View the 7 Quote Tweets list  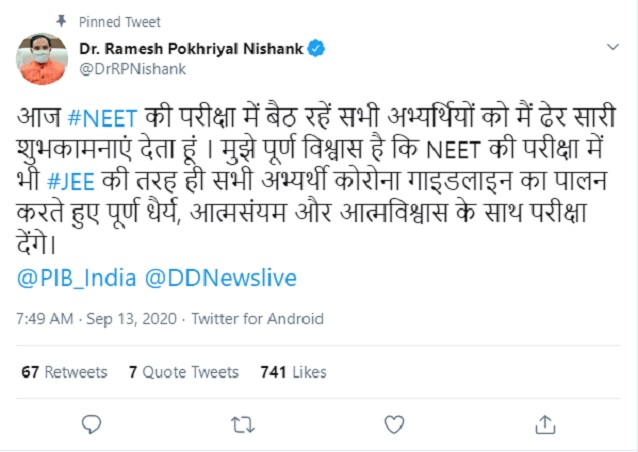[184, 372]
